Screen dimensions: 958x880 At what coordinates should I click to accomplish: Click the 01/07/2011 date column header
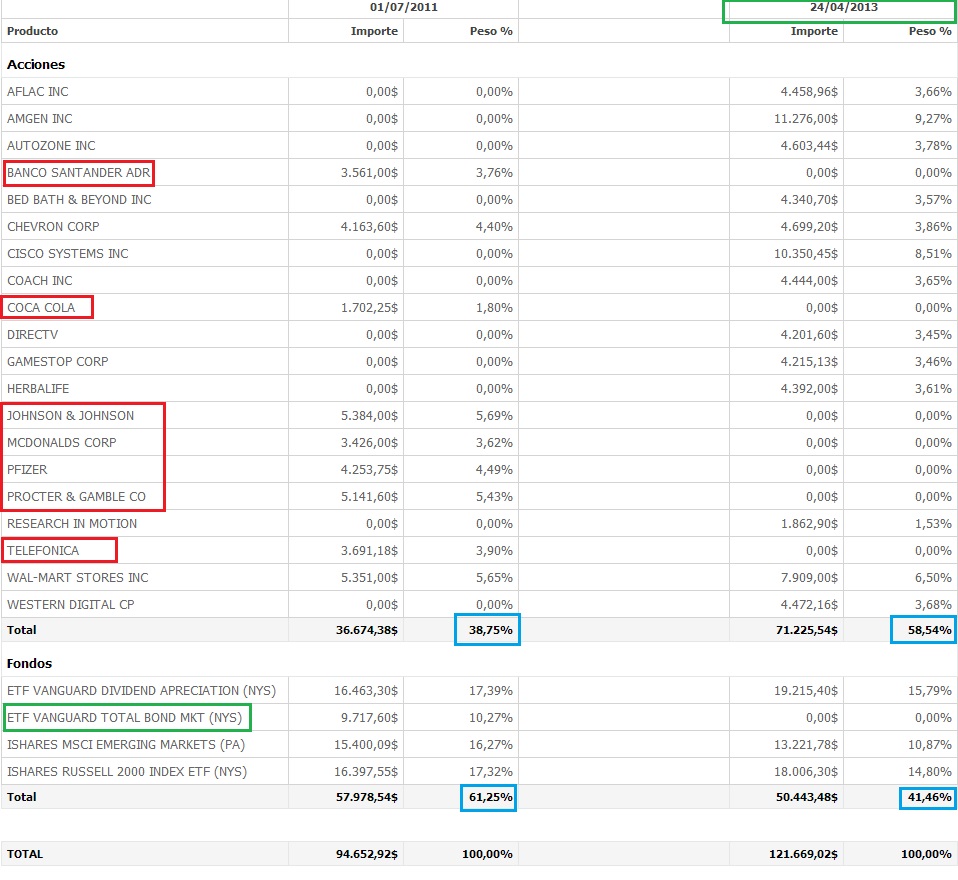(x=403, y=7)
